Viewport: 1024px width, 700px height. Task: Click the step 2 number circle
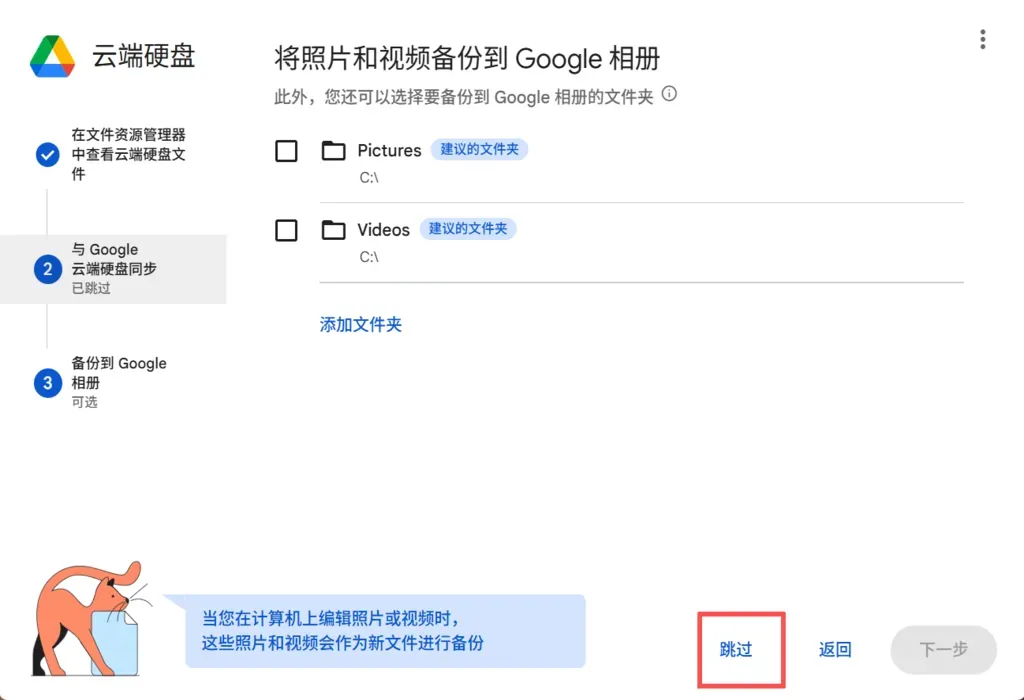pyautogui.click(x=47, y=269)
